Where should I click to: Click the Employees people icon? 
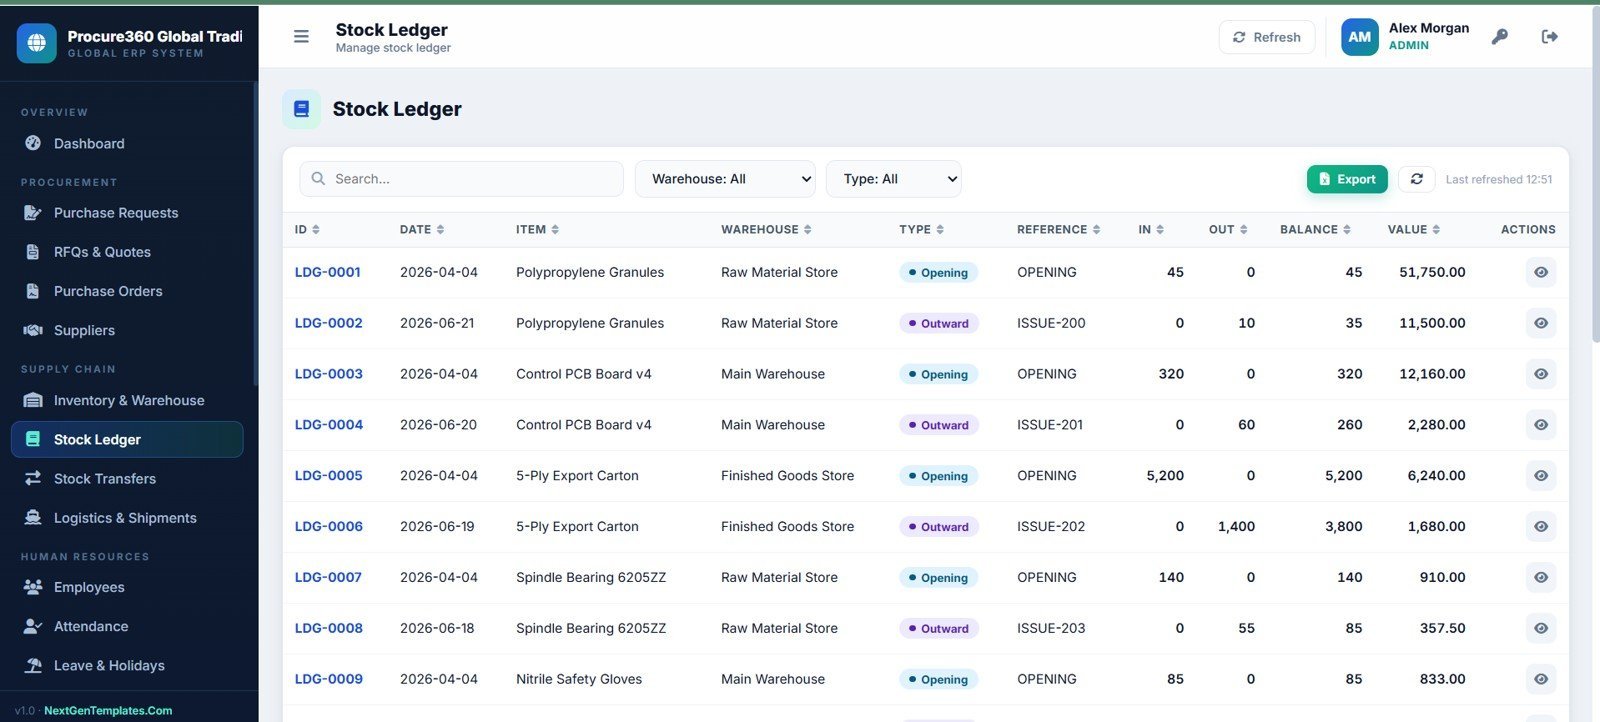pyautogui.click(x=33, y=587)
